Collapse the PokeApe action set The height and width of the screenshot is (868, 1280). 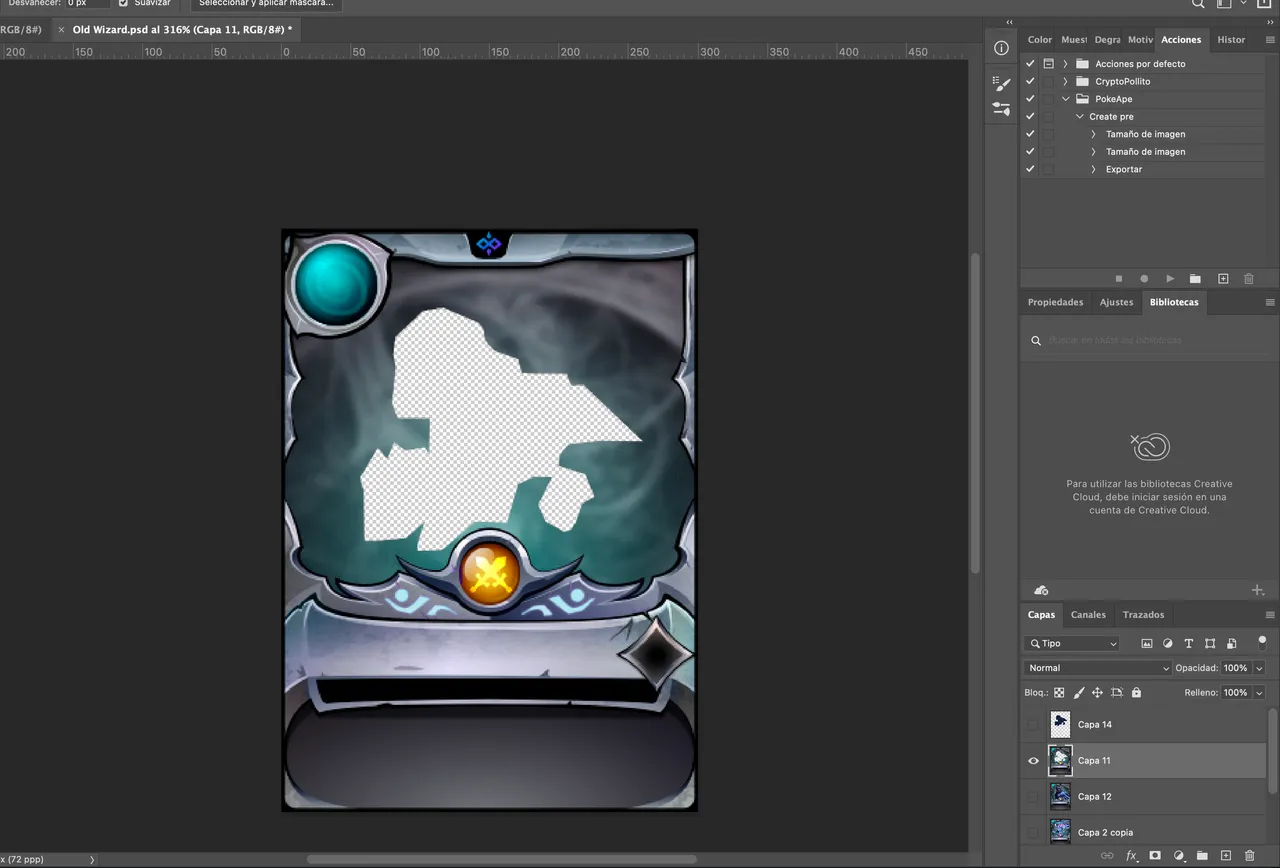coord(1066,99)
